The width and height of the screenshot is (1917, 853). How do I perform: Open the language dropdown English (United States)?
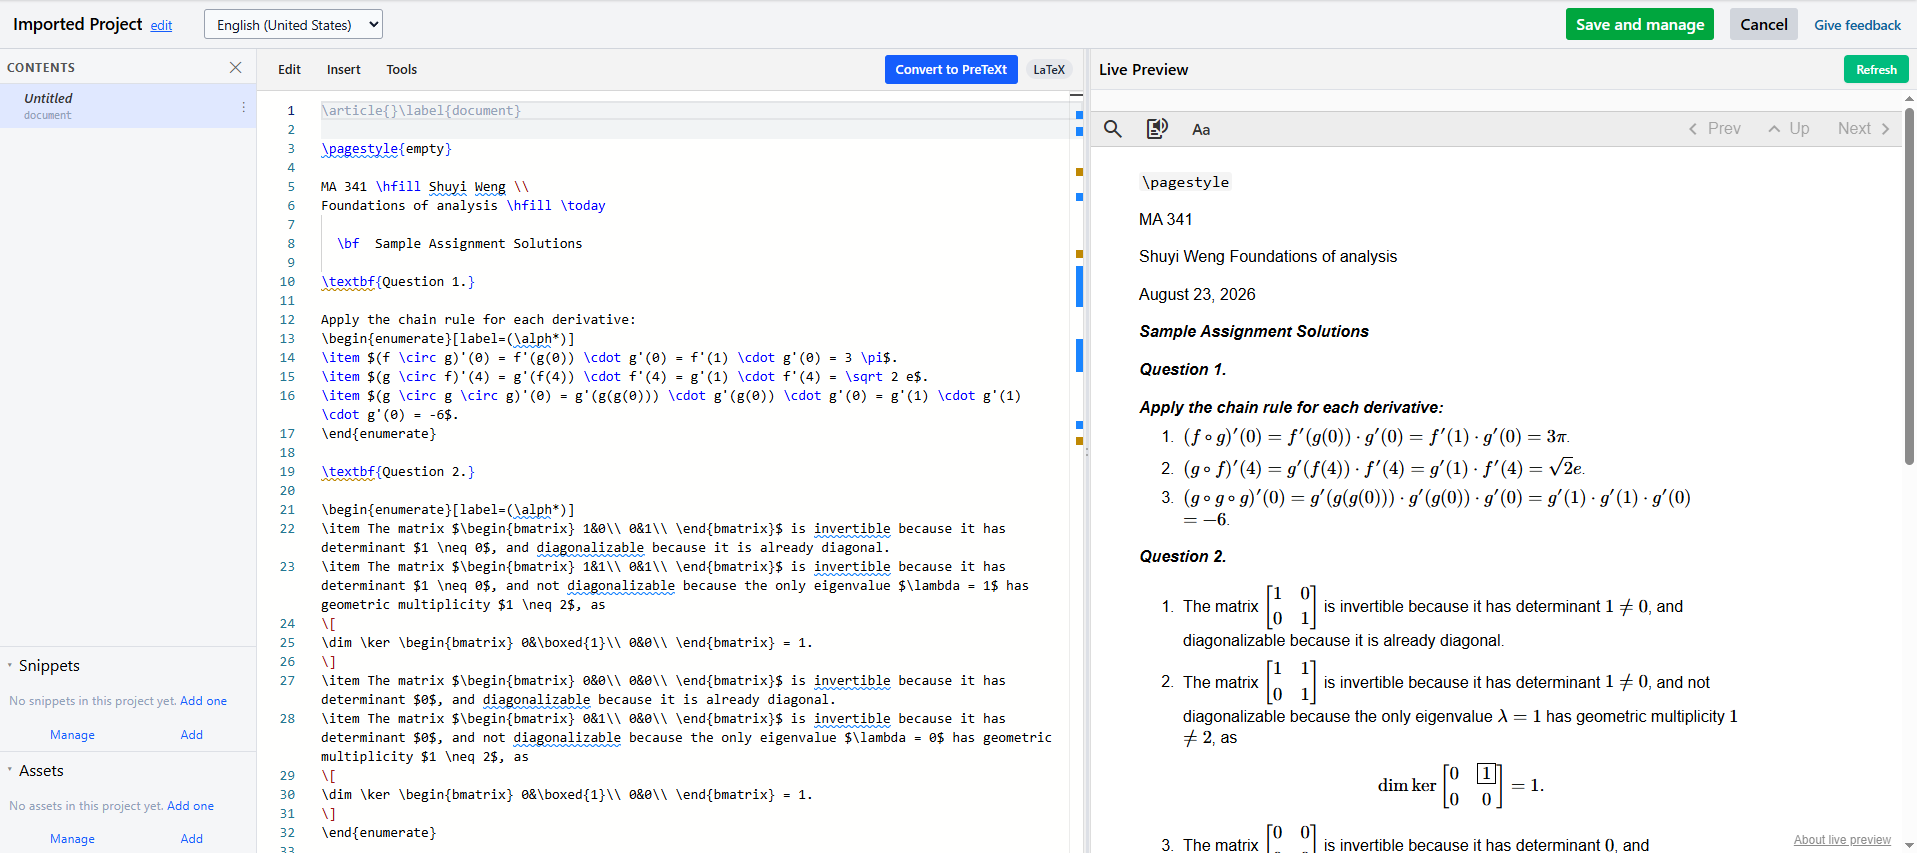coord(293,25)
